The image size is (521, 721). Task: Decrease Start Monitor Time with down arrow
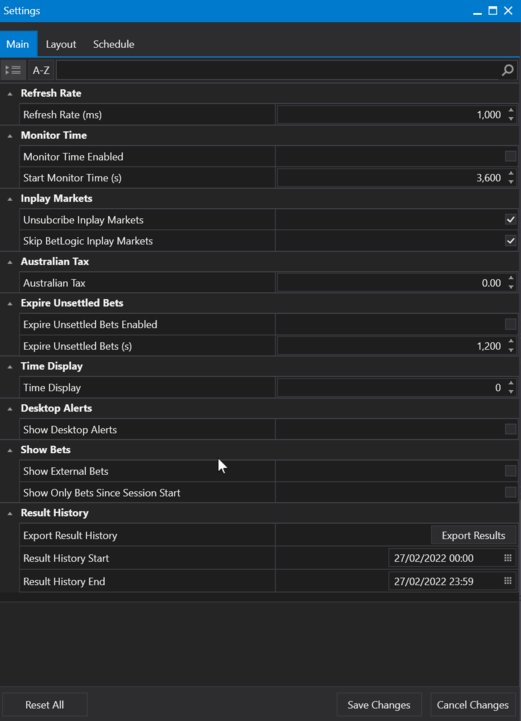point(511,182)
